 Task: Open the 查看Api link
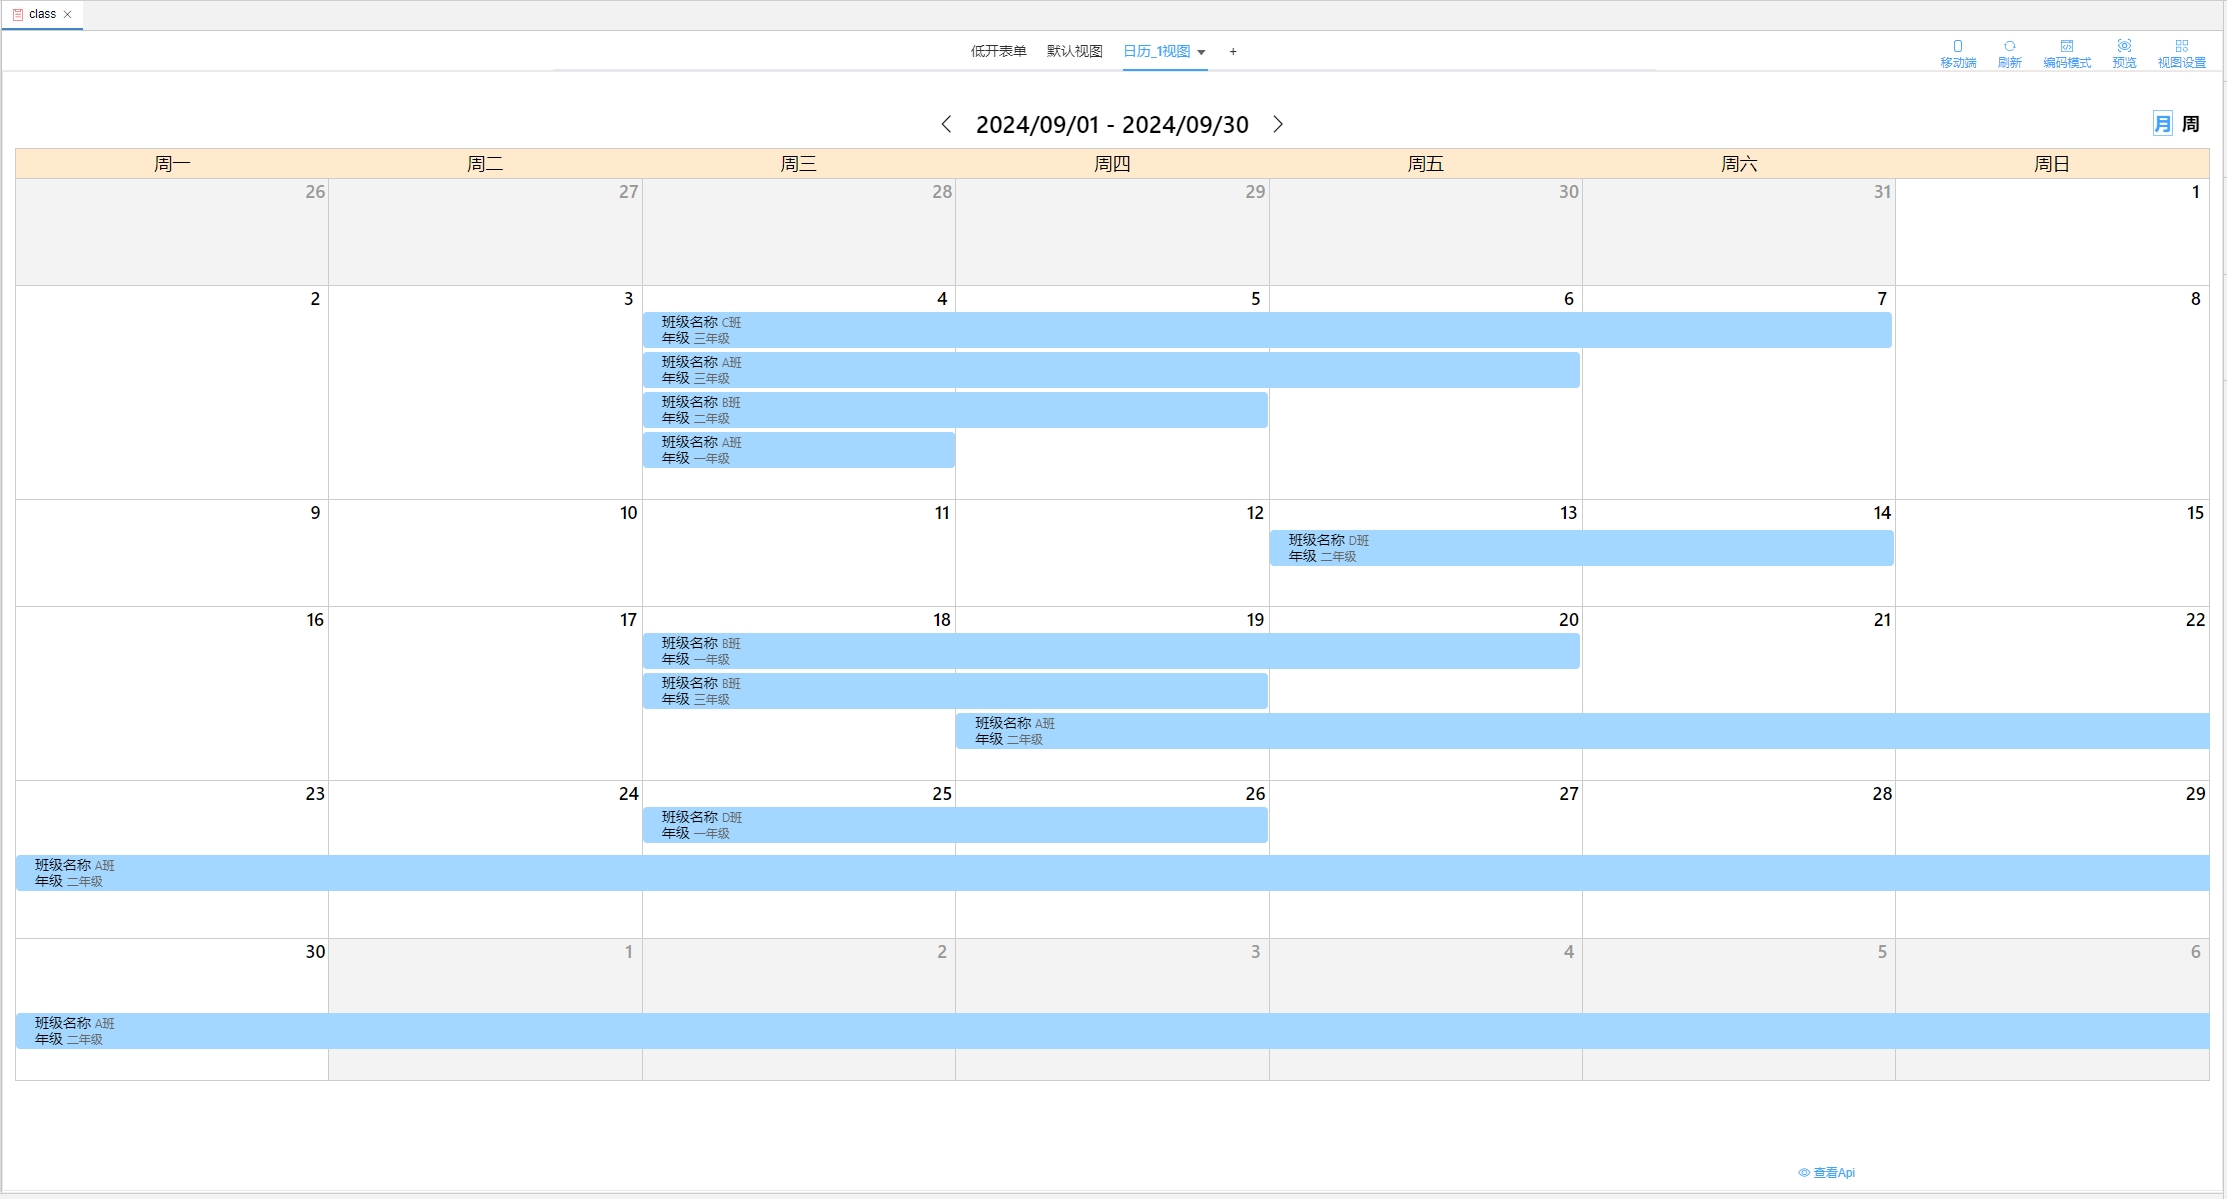1833,1172
